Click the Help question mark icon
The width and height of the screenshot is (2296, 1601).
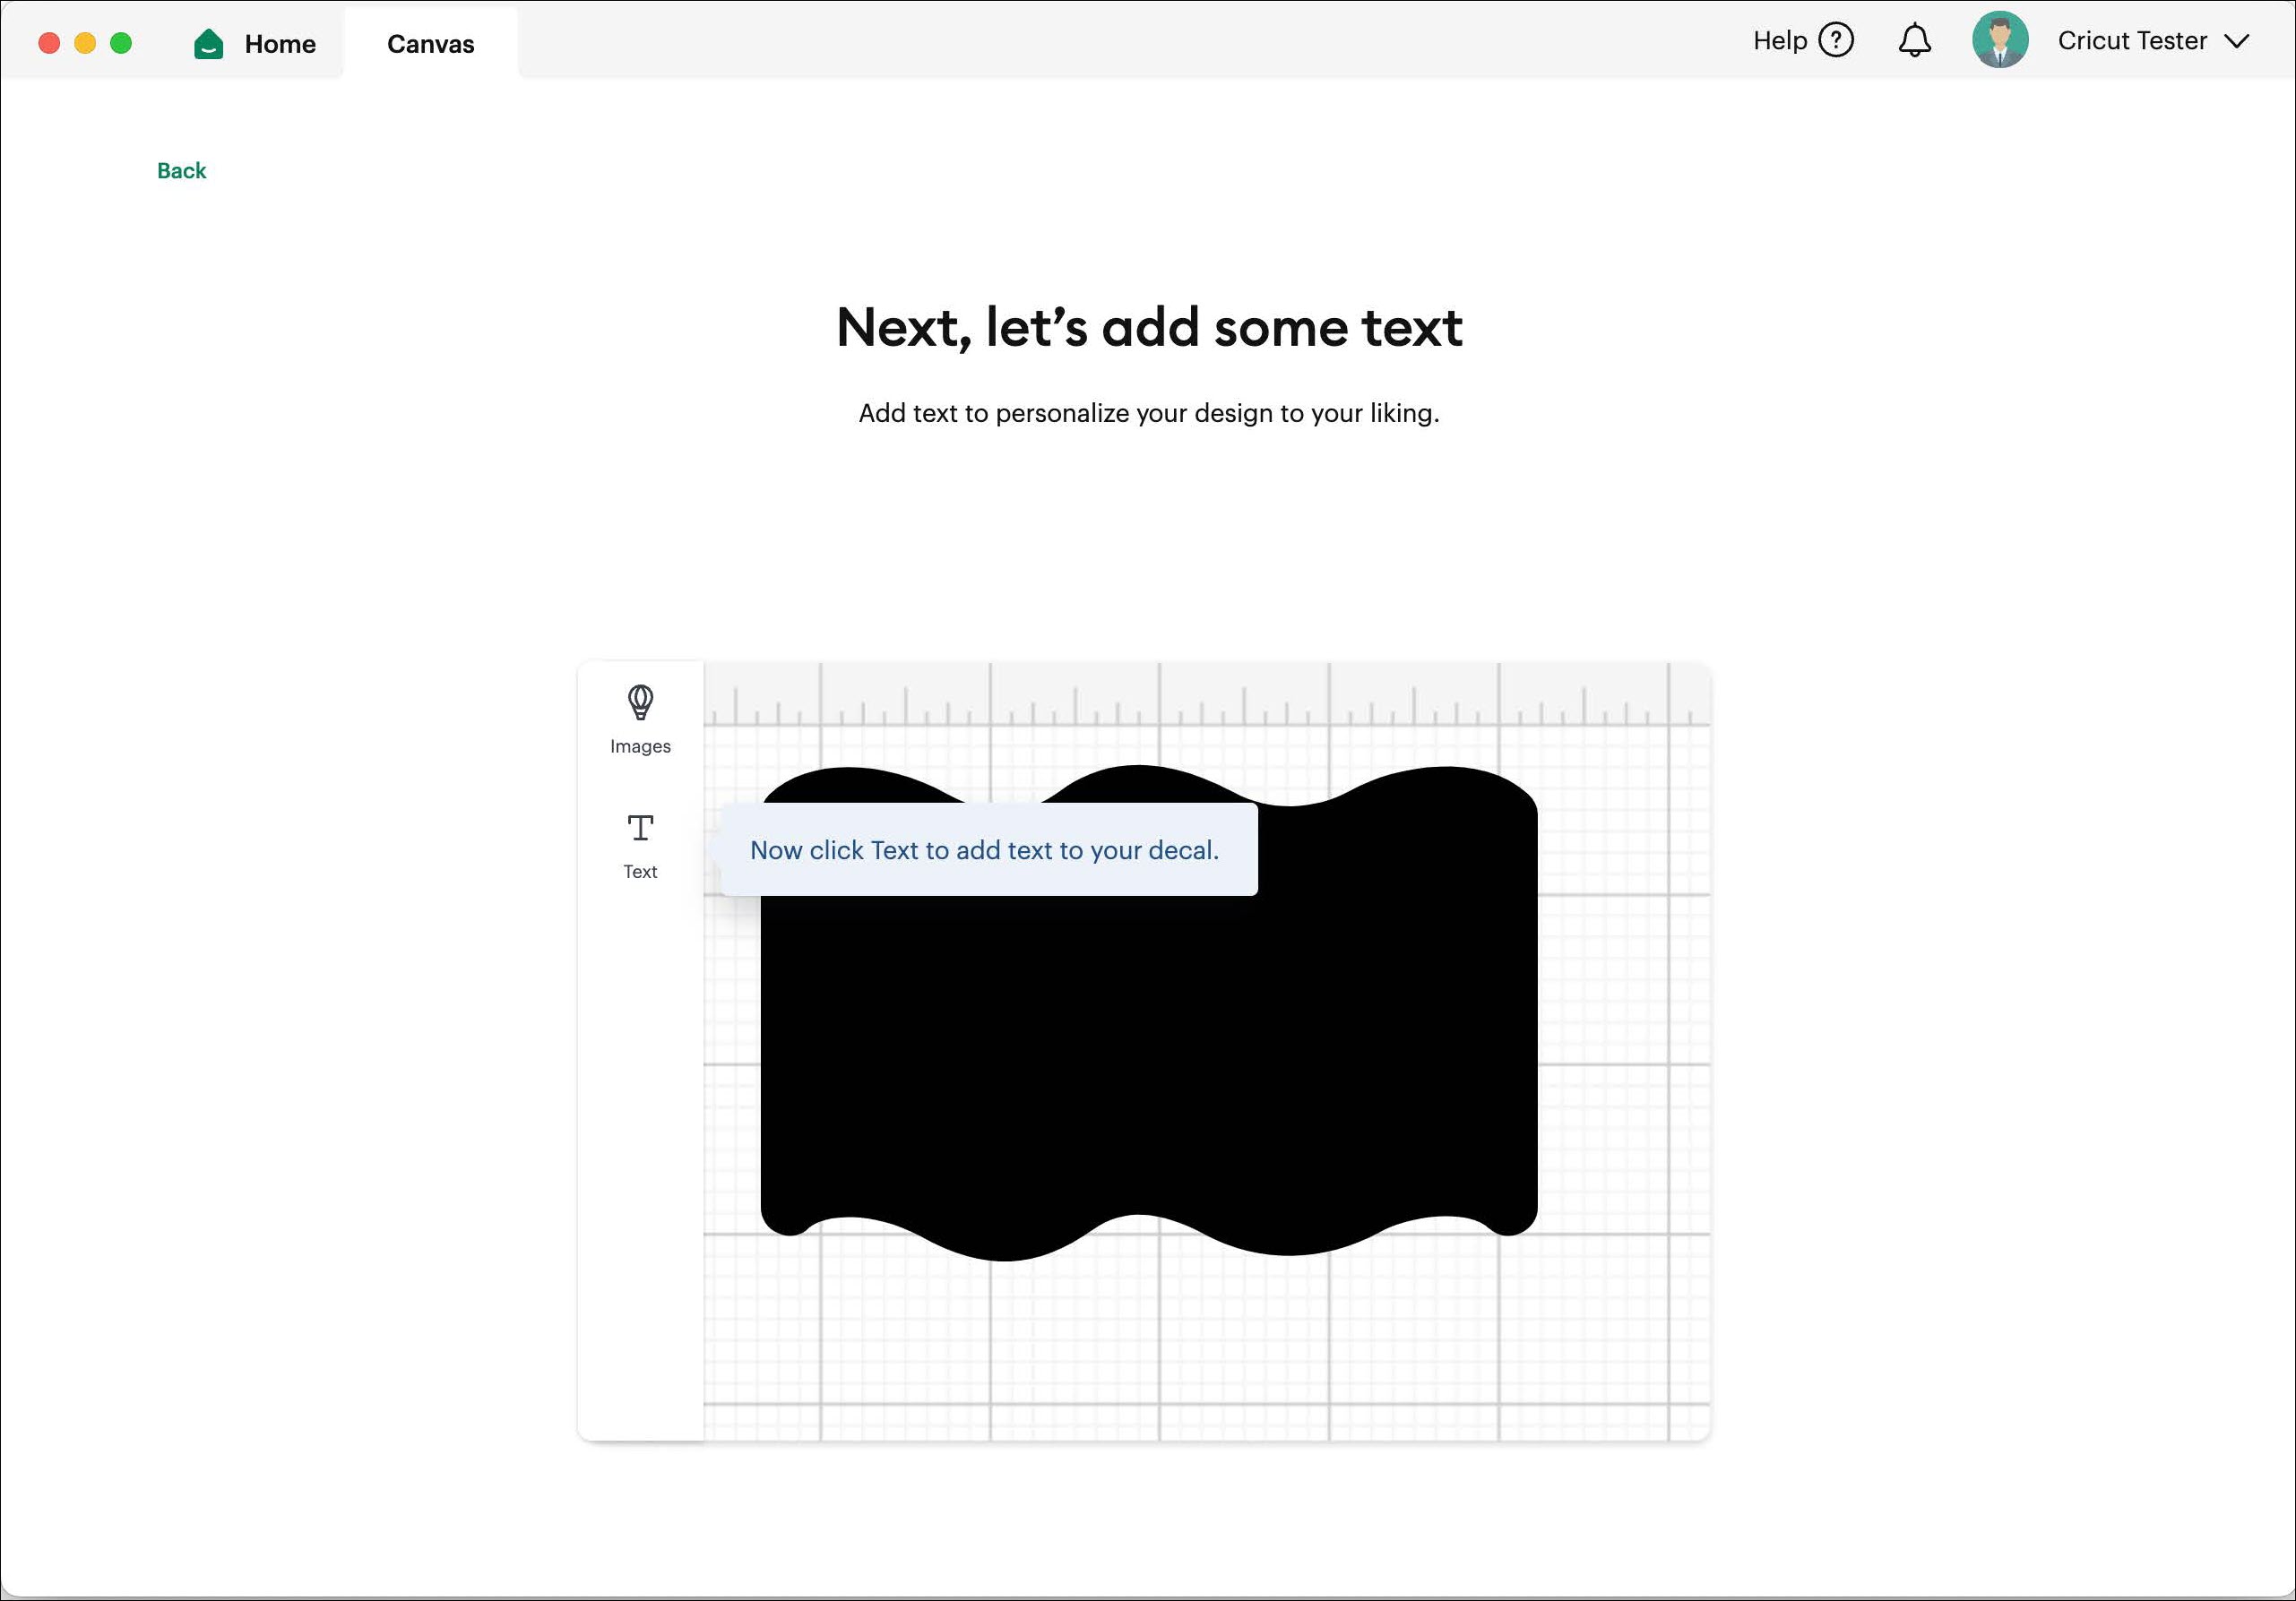(1837, 40)
